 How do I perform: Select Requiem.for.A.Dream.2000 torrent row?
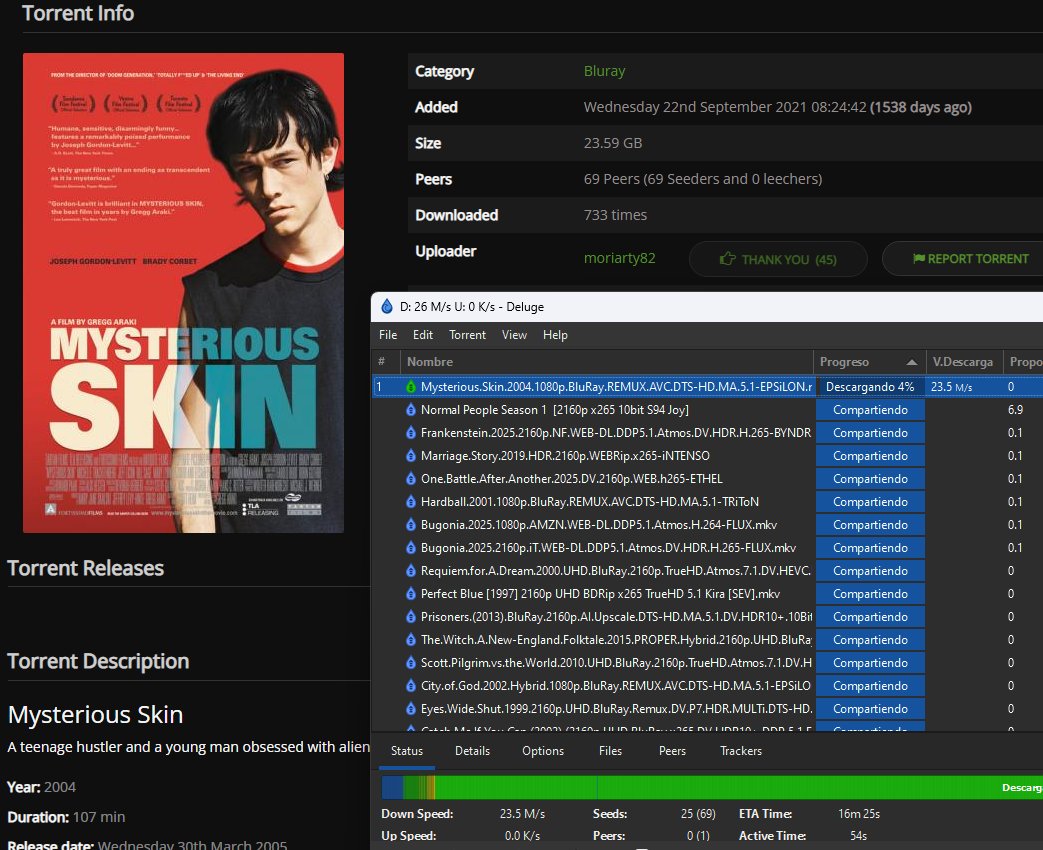707,571
